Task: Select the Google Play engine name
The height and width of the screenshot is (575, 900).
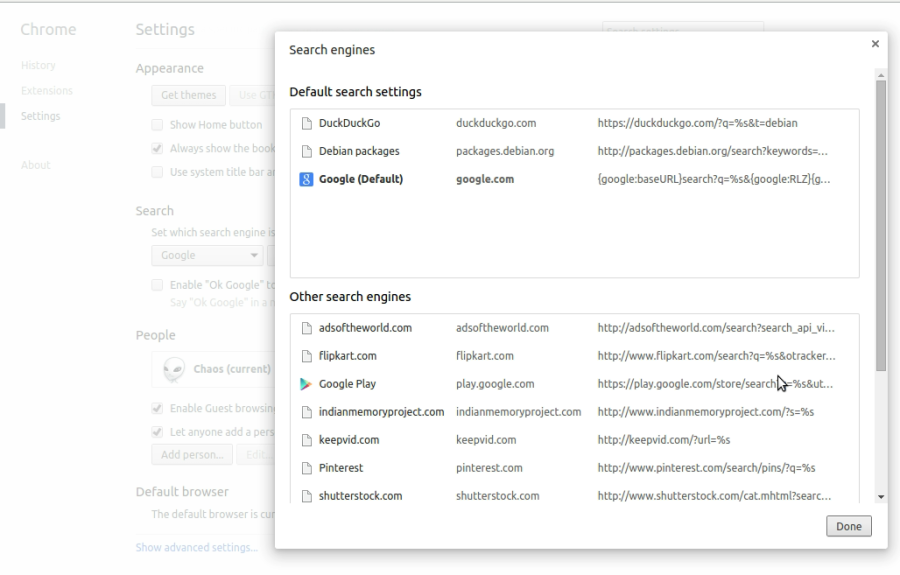Action: click(347, 384)
